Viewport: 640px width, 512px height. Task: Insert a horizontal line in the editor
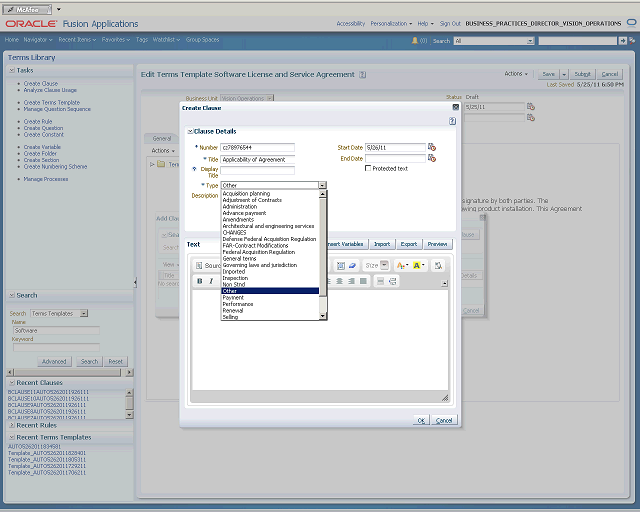[380, 281]
